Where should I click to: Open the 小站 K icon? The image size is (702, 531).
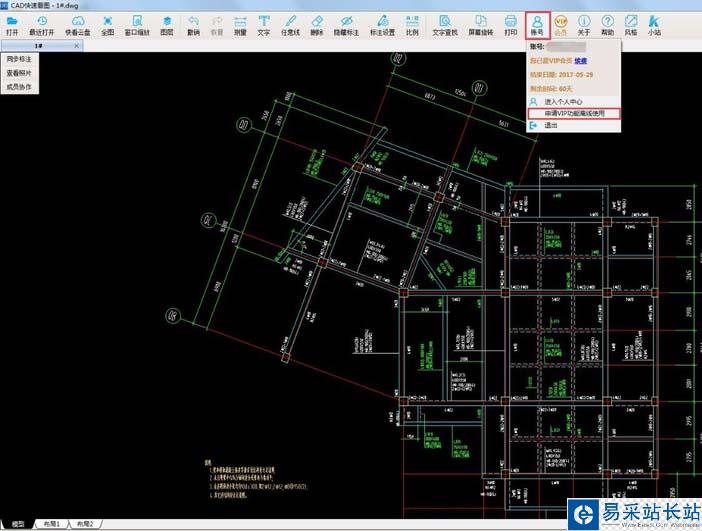click(x=654, y=26)
